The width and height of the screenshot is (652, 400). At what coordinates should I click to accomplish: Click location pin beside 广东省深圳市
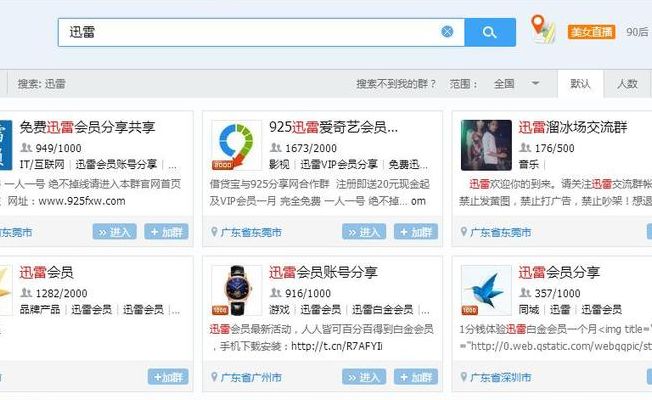(x=464, y=377)
